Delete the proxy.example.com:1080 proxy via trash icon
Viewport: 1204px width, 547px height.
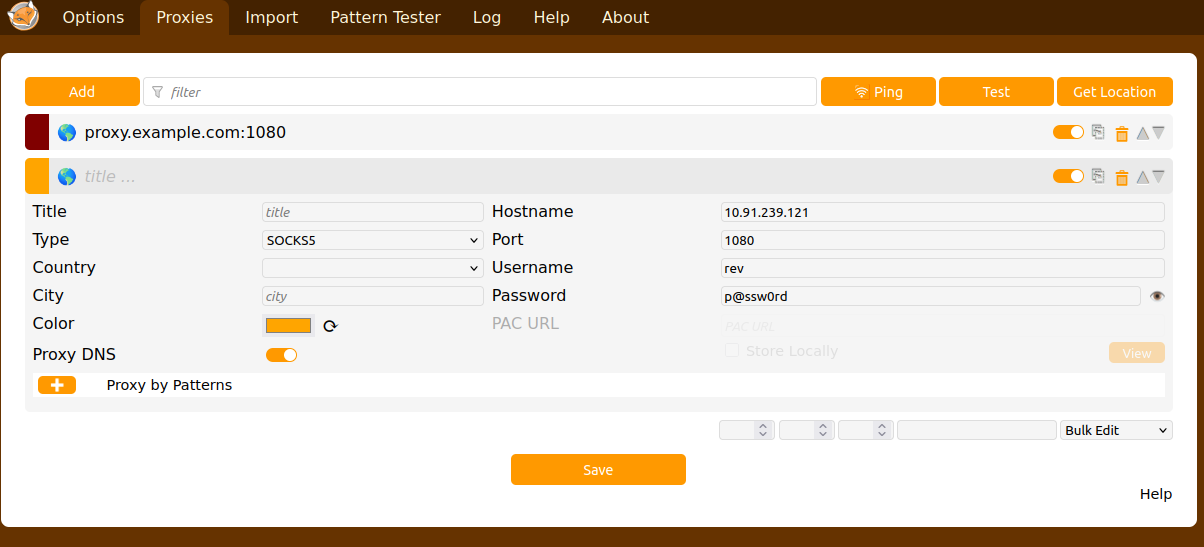1121,133
